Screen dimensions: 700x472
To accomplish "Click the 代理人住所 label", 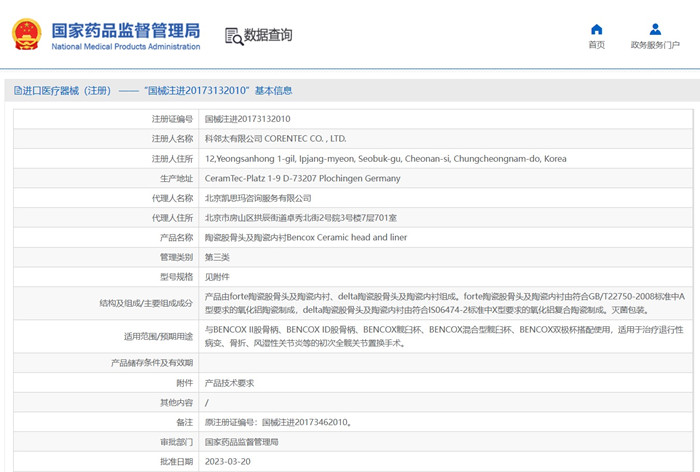I will pyautogui.click(x=172, y=218).
